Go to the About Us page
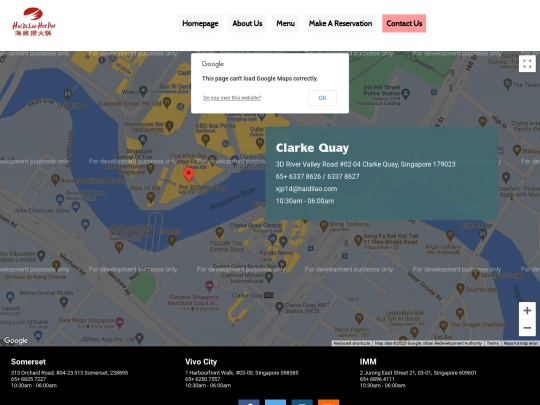This screenshot has width=540, height=405. click(247, 23)
